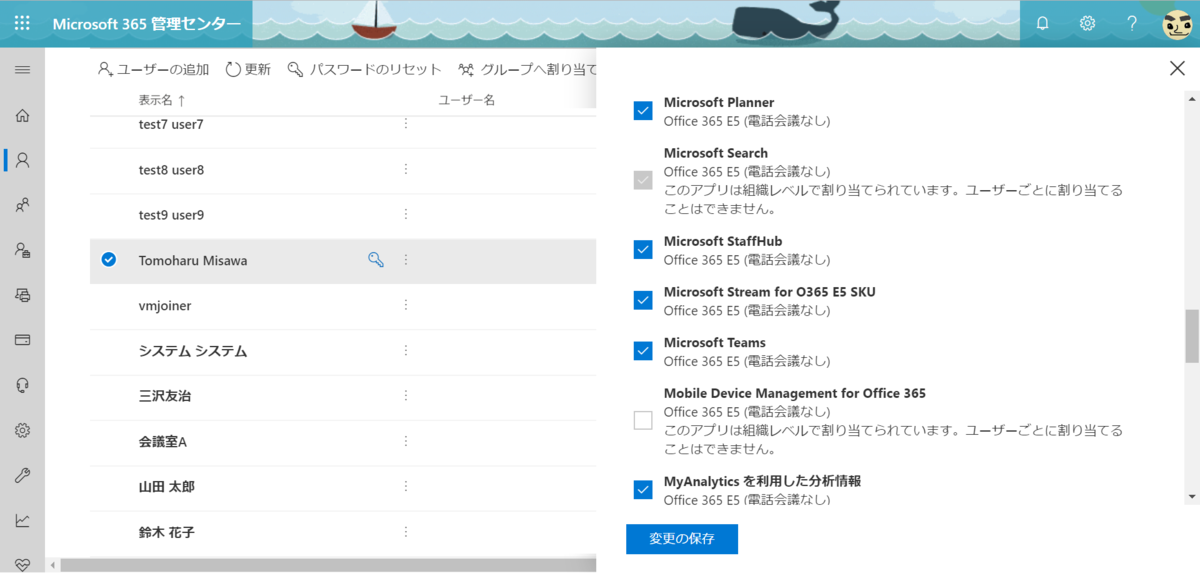The image size is (1200, 573).
Task: Click disabled Microsoft Search checkbox
Action: click(643, 181)
